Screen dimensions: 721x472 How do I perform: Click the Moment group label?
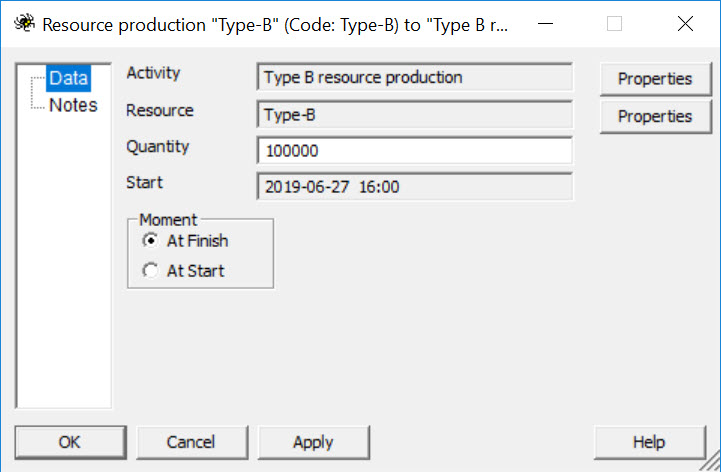(168, 219)
